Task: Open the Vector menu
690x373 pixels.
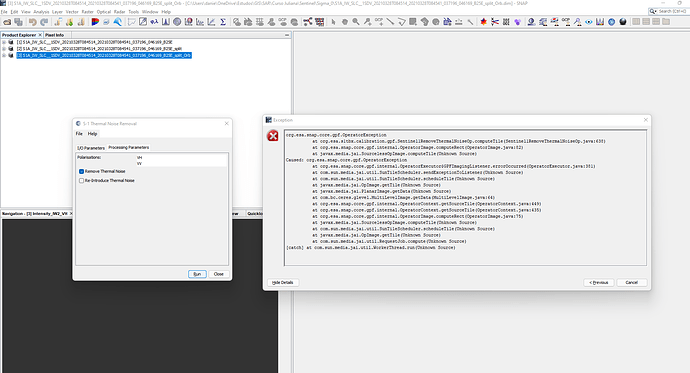Action: pyautogui.click(x=72, y=12)
